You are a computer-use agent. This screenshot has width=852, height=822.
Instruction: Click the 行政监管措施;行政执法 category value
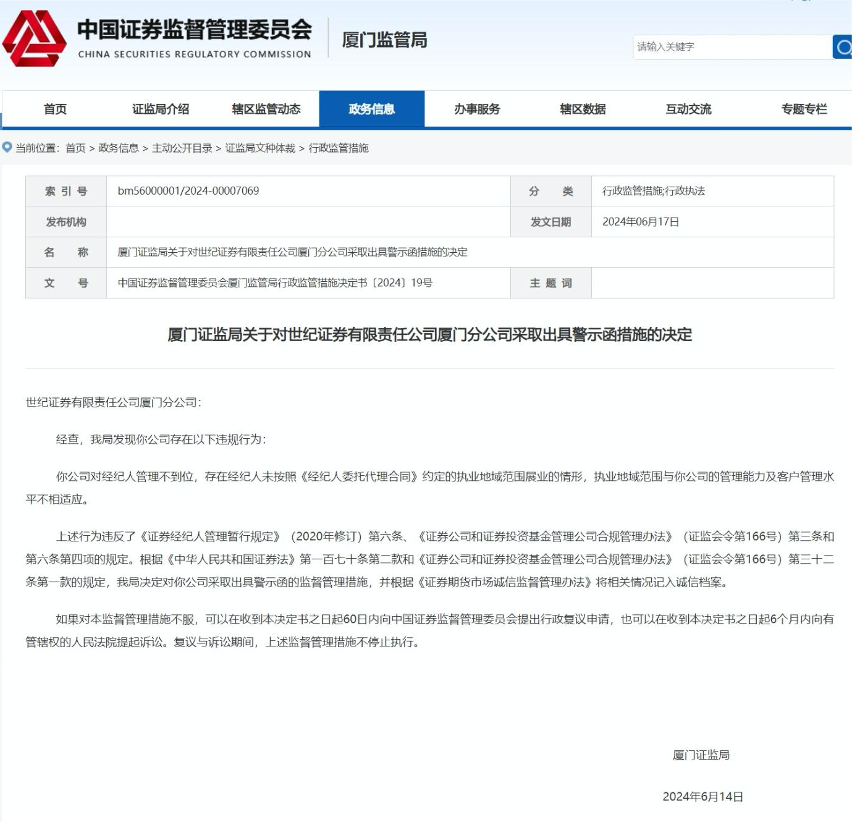pyautogui.click(x=654, y=191)
